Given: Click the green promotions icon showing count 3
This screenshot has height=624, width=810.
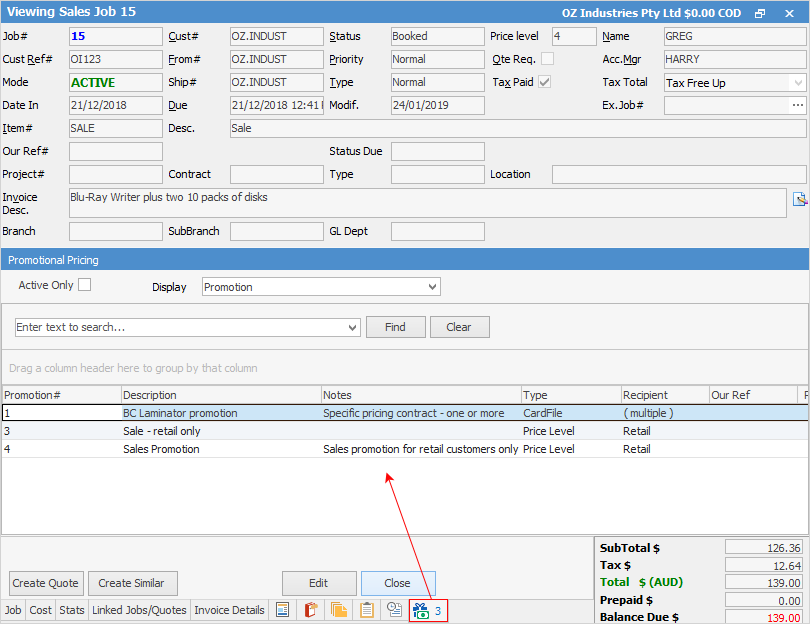Looking at the screenshot, I should click(x=420, y=610).
